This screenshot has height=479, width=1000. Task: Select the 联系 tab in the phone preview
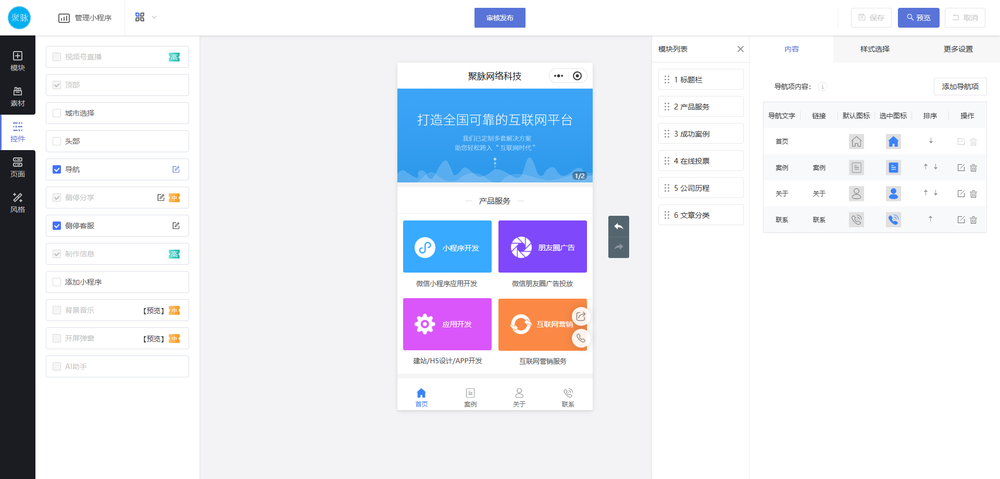tap(568, 397)
